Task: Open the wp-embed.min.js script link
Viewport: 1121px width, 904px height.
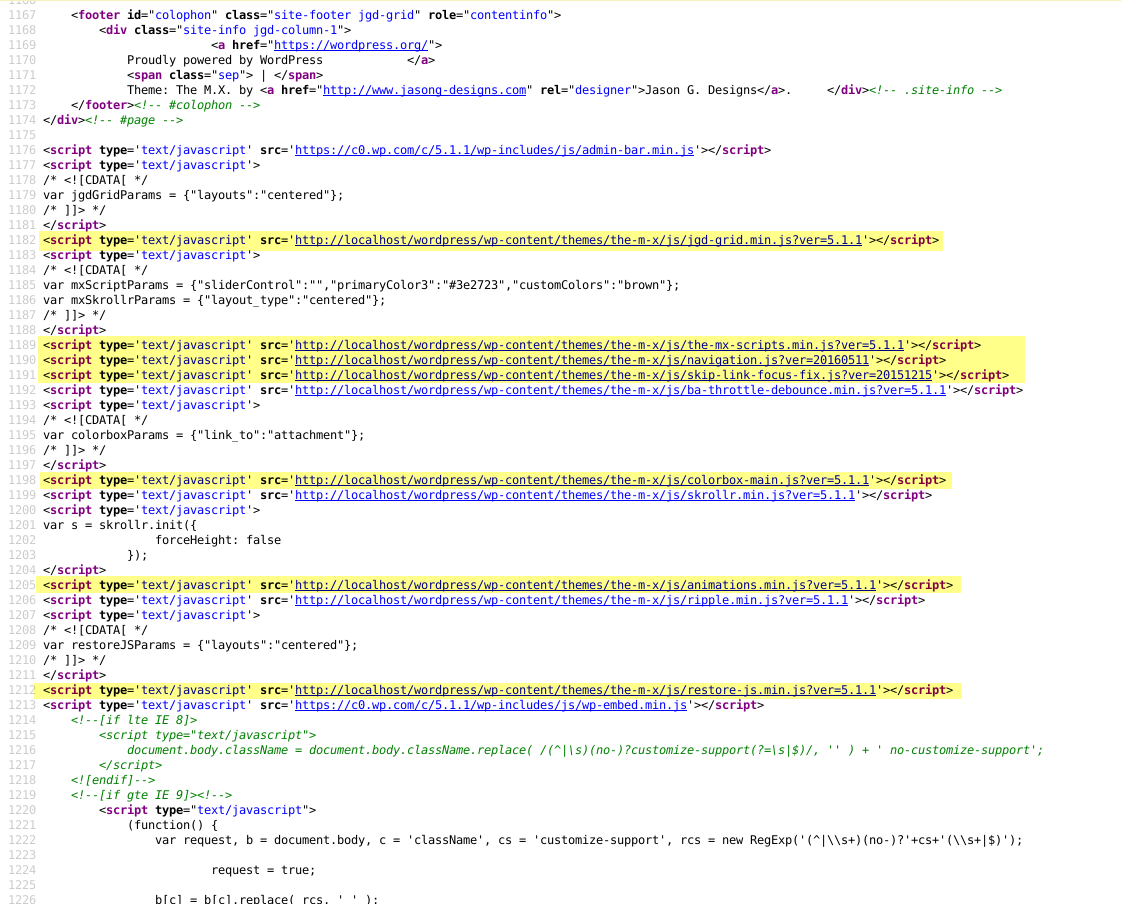Action: 491,706
